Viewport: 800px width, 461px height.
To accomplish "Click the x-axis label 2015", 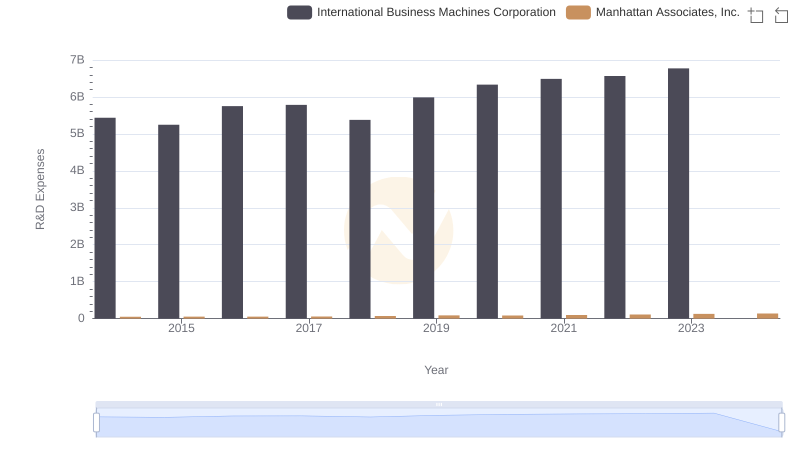I will (x=181, y=328).
